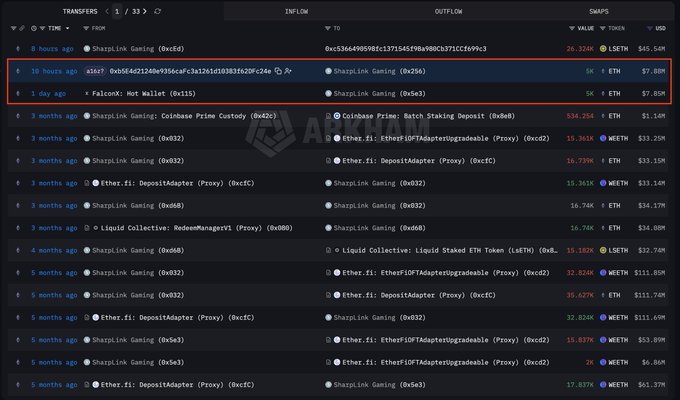Image resolution: width=680 pixels, height=400 pixels.
Task: Click the page number field showing 1
Action: [x=117, y=11]
